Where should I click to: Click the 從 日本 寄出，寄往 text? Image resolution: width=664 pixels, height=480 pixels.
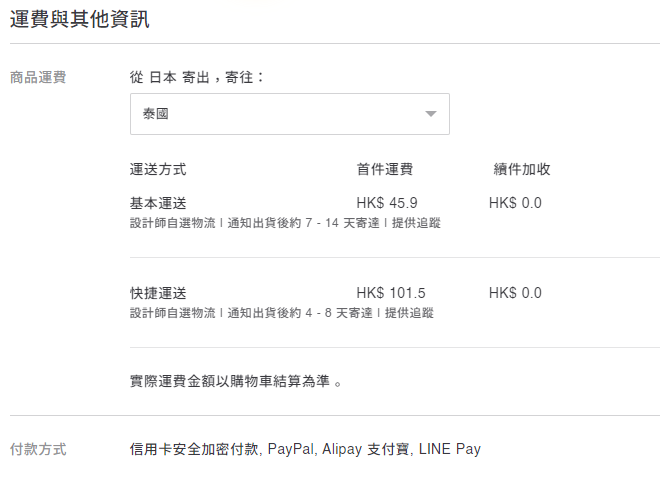[x=197, y=76]
